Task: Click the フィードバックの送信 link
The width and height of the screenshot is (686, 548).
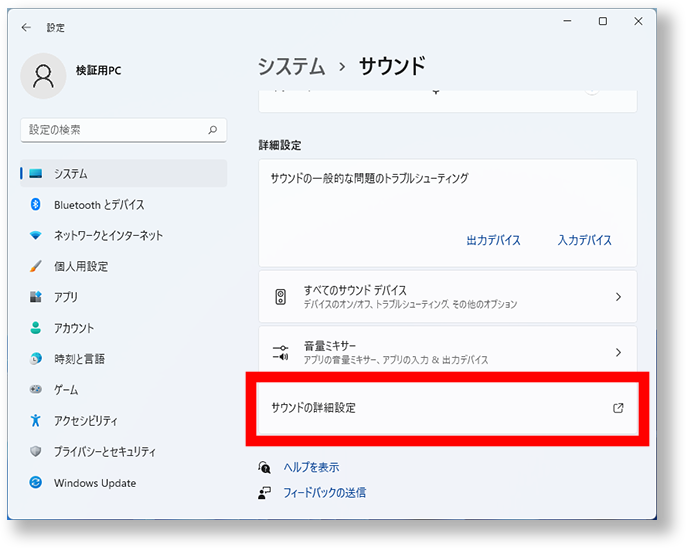Action: tap(324, 493)
